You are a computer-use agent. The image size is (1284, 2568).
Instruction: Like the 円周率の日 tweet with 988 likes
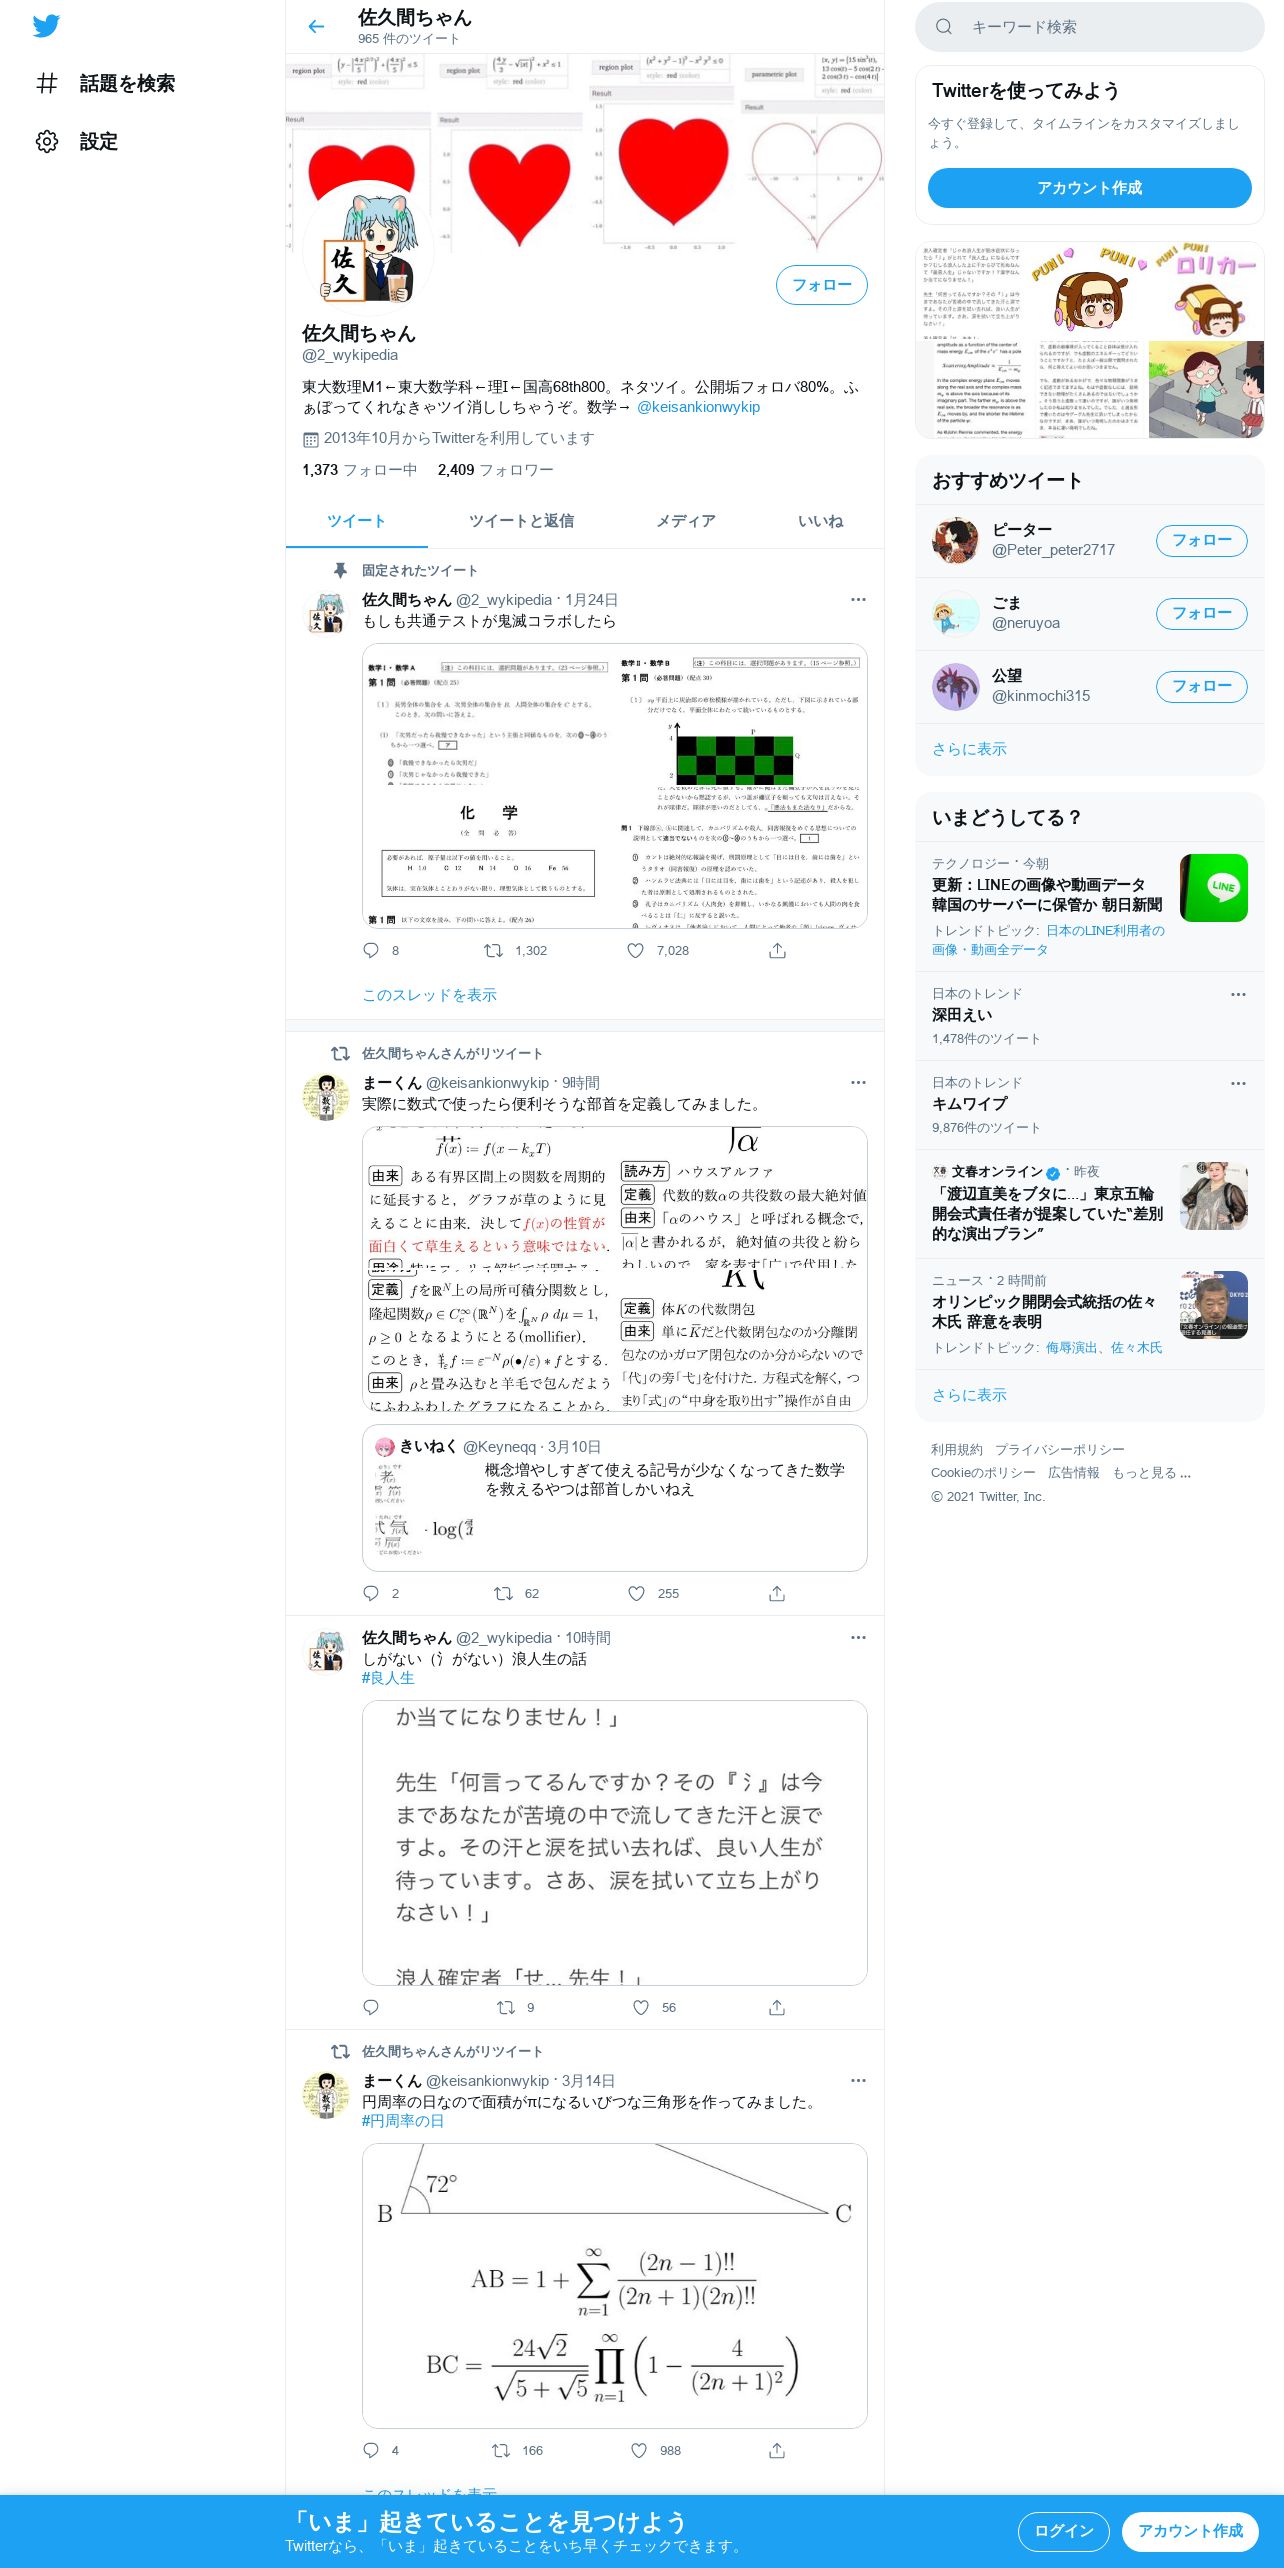639,2450
